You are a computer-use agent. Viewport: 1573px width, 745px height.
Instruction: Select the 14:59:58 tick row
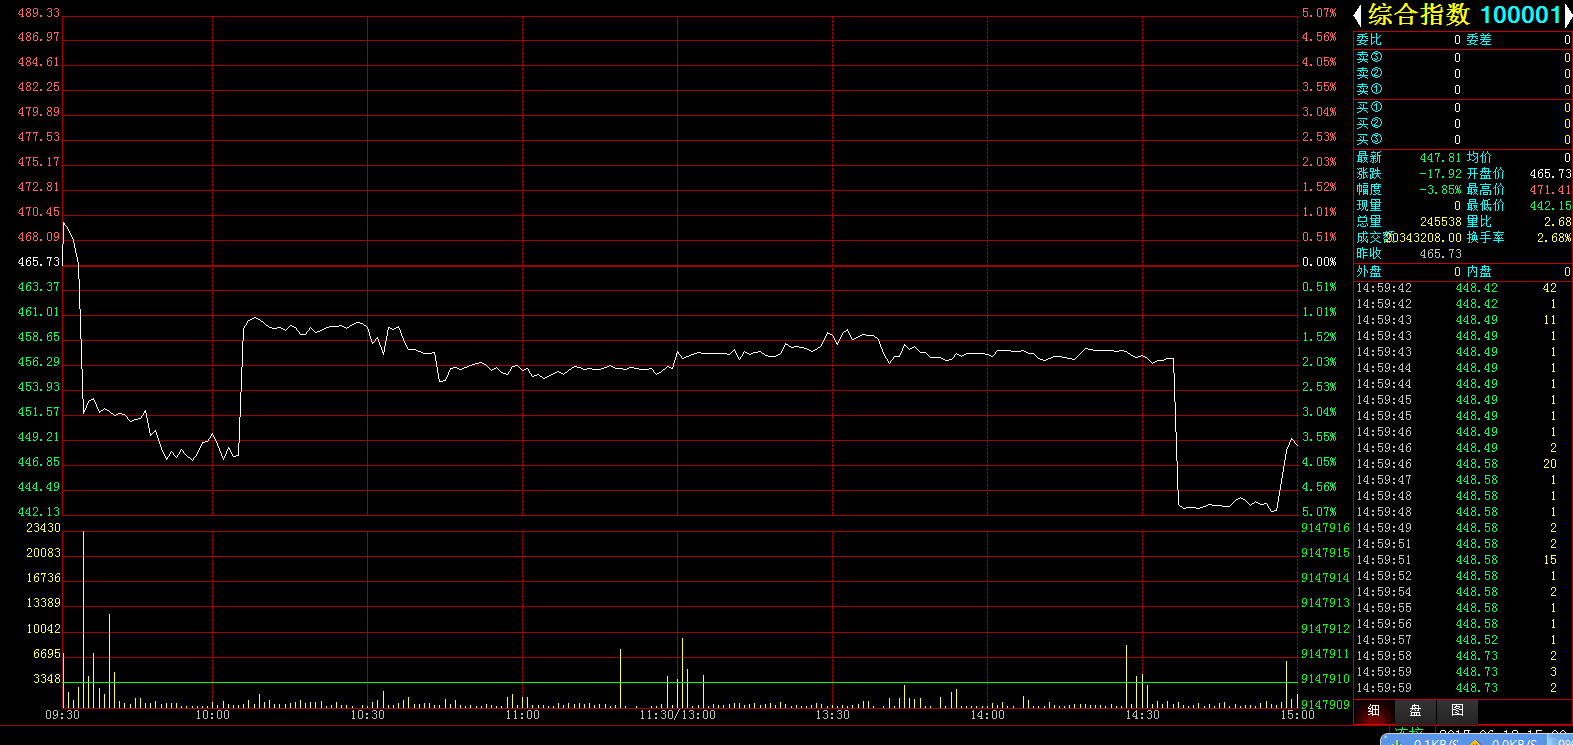(x=1462, y=656)
